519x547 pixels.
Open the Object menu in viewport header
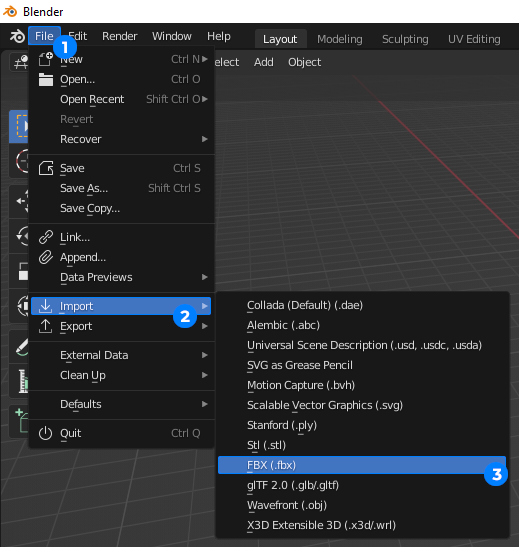(304, 62)
